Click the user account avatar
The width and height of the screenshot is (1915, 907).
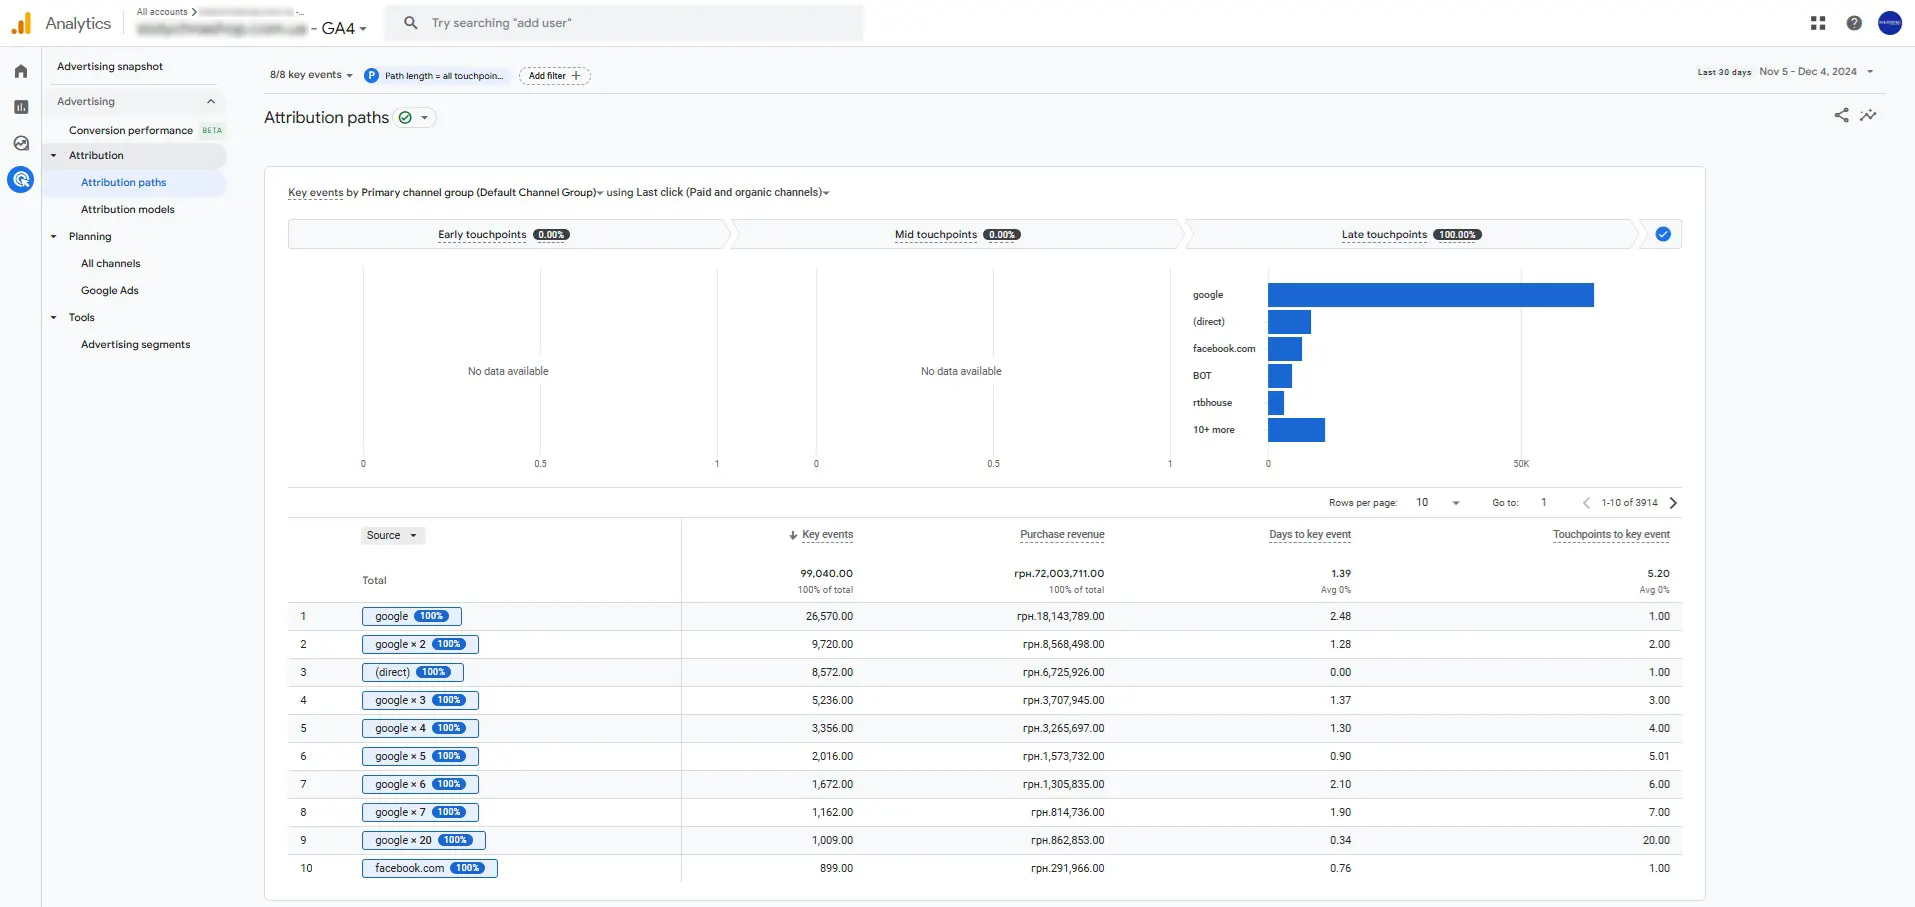1890,23
